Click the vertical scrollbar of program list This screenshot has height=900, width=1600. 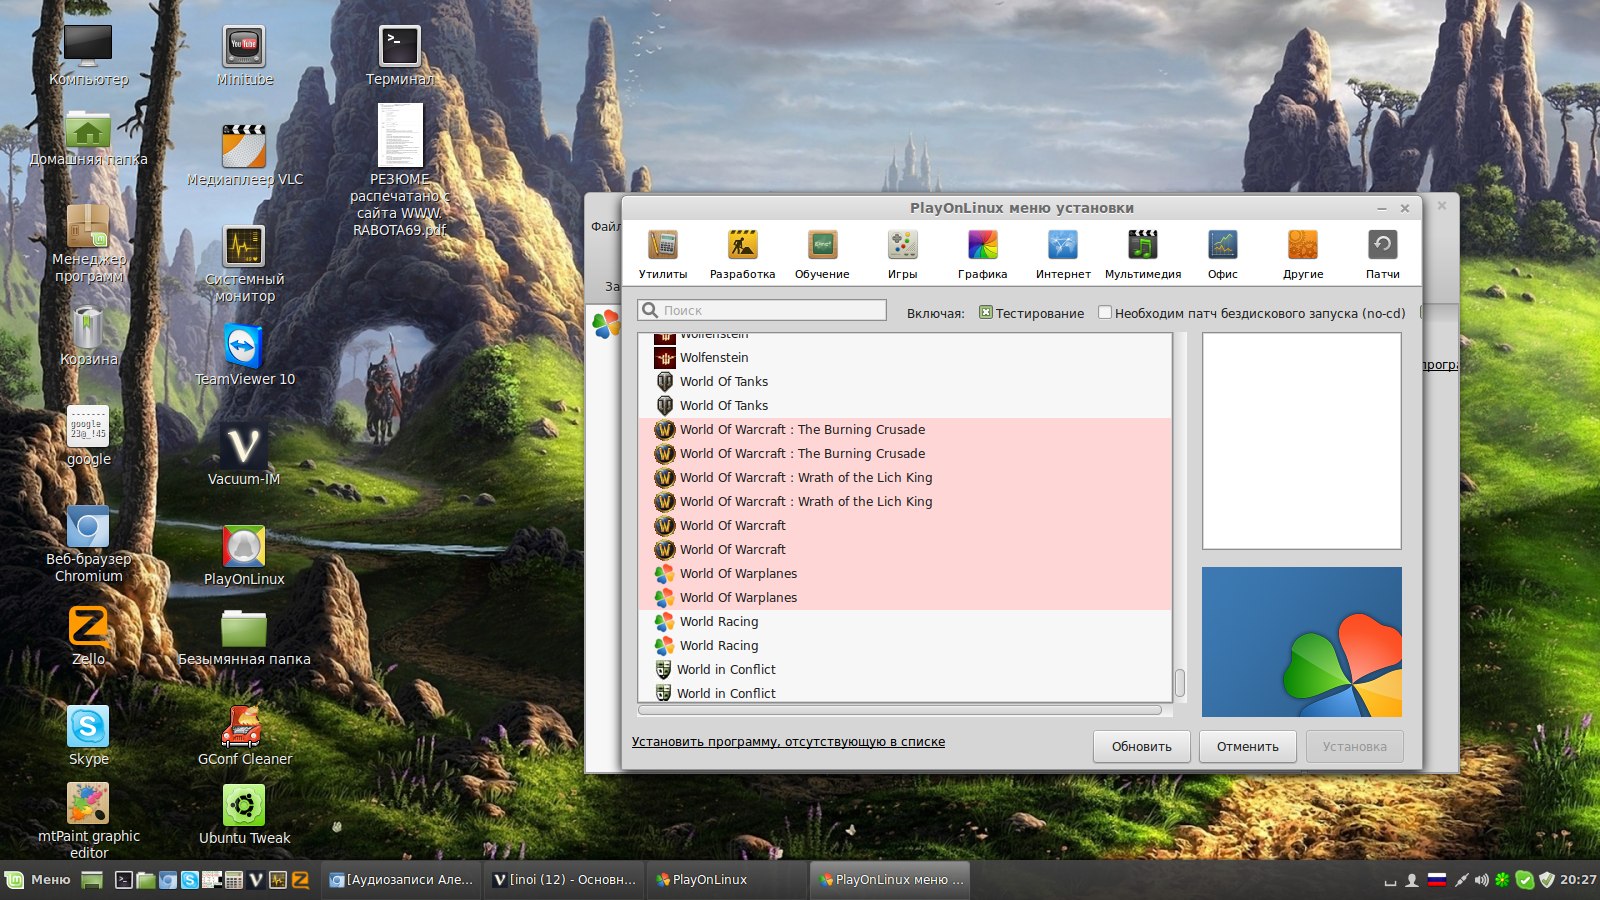[x=1180, y=683]
